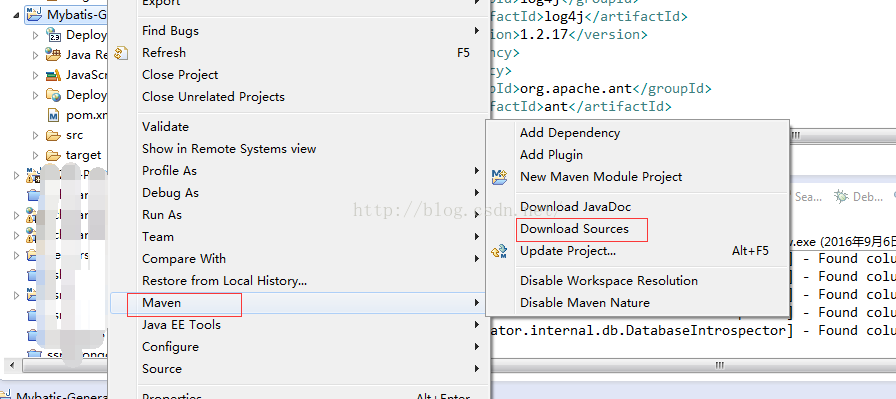896x399 pixels.
Task: Expand the Deploy node with globe icon
Action: pyautogui.click(x=35, y=95)
